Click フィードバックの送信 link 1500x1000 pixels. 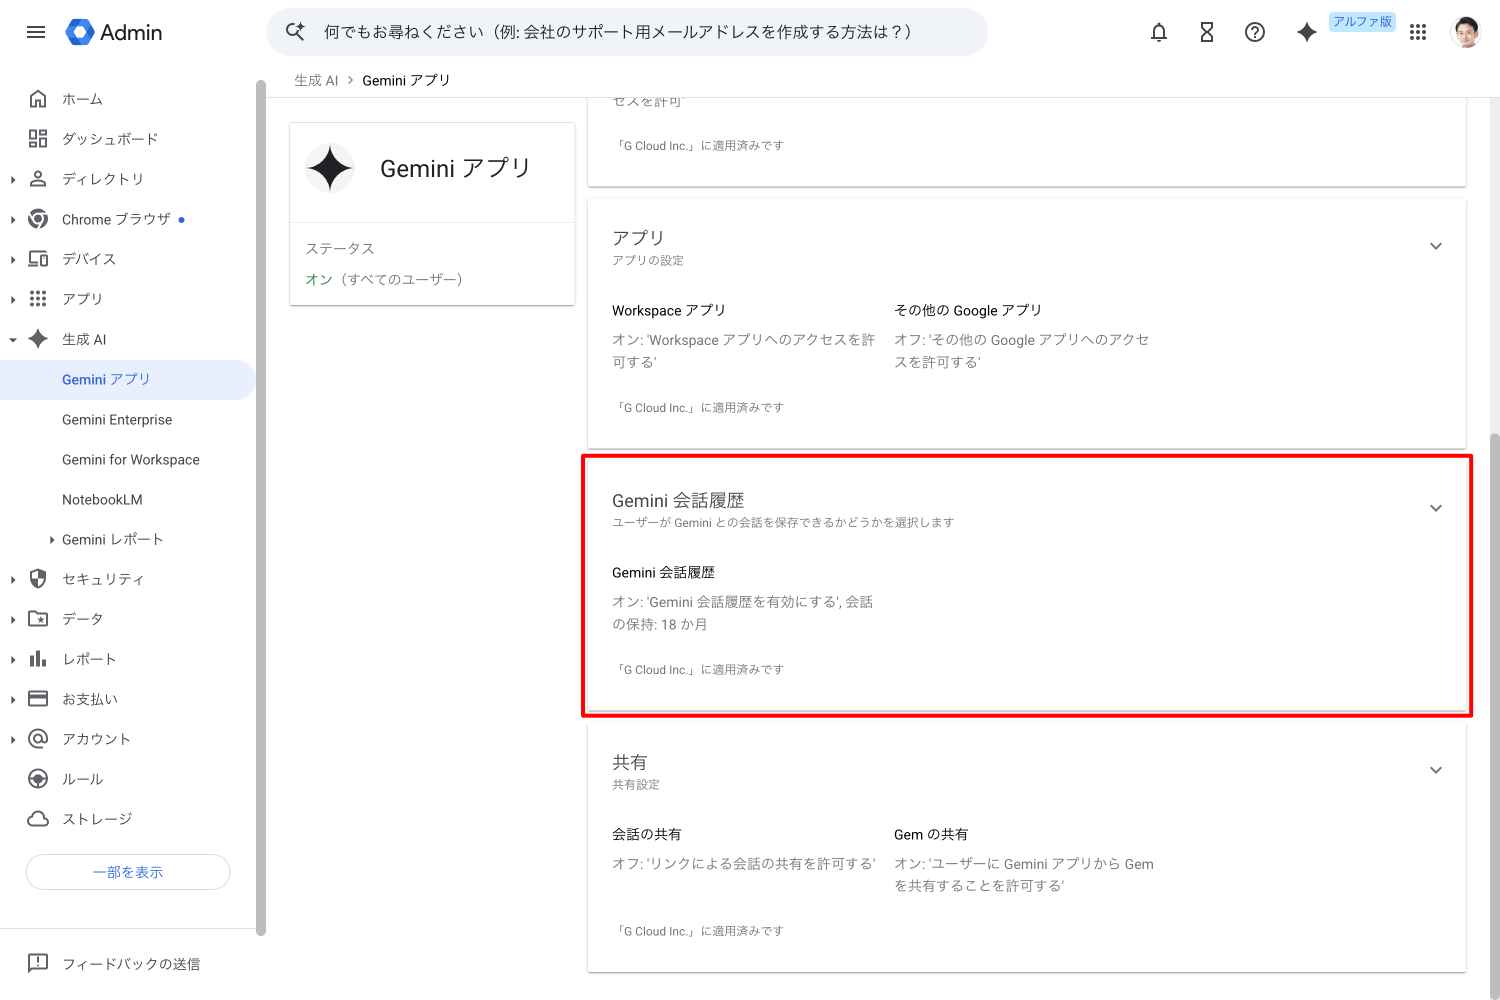131,964
